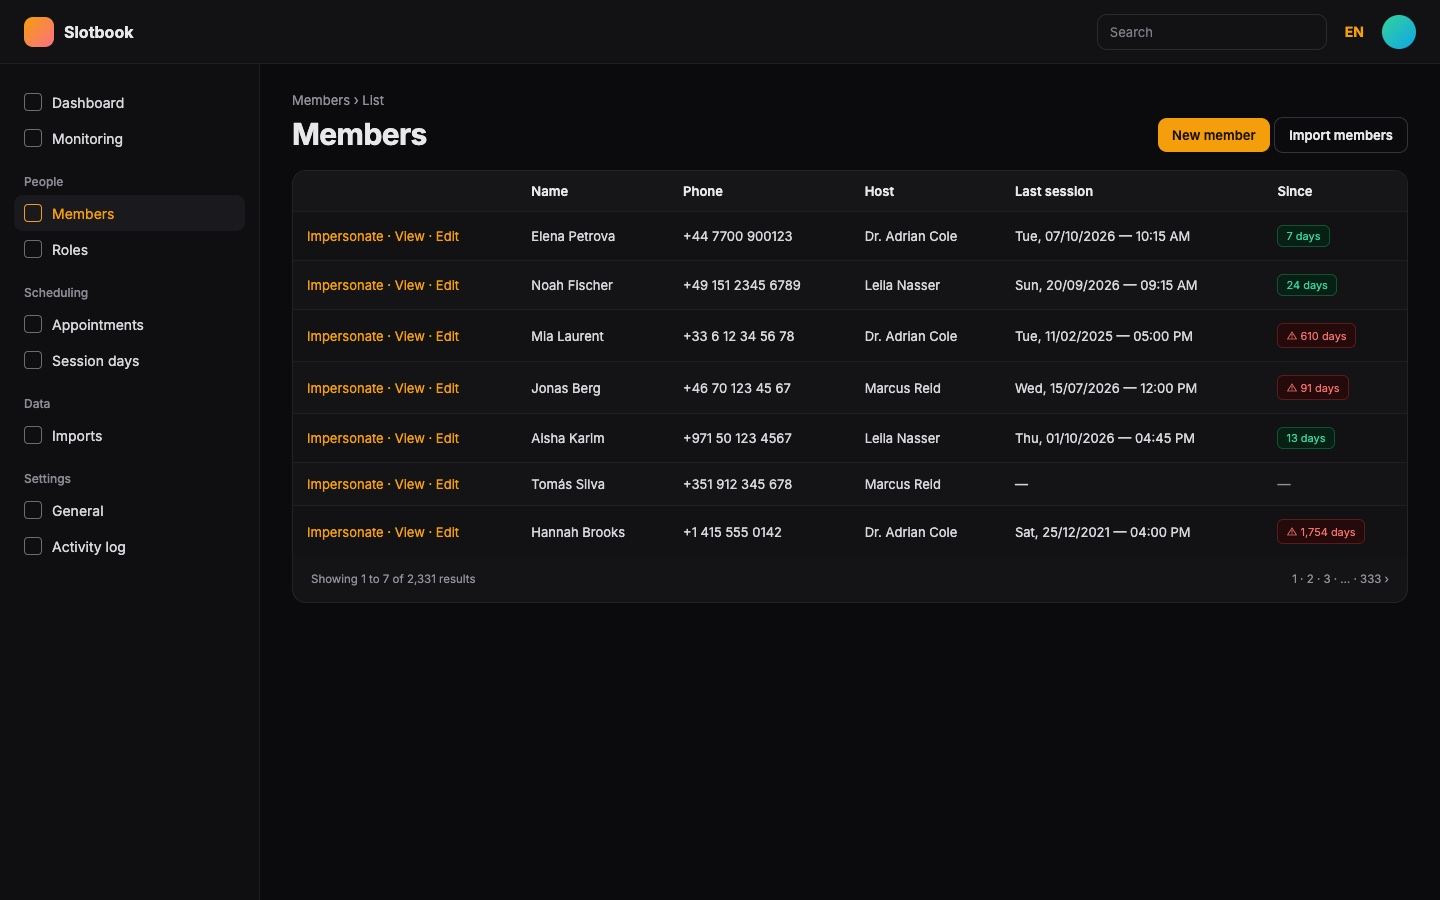Click the 13 days badge
This screenshot has height=900, width=1440.
coord(1305,438)
